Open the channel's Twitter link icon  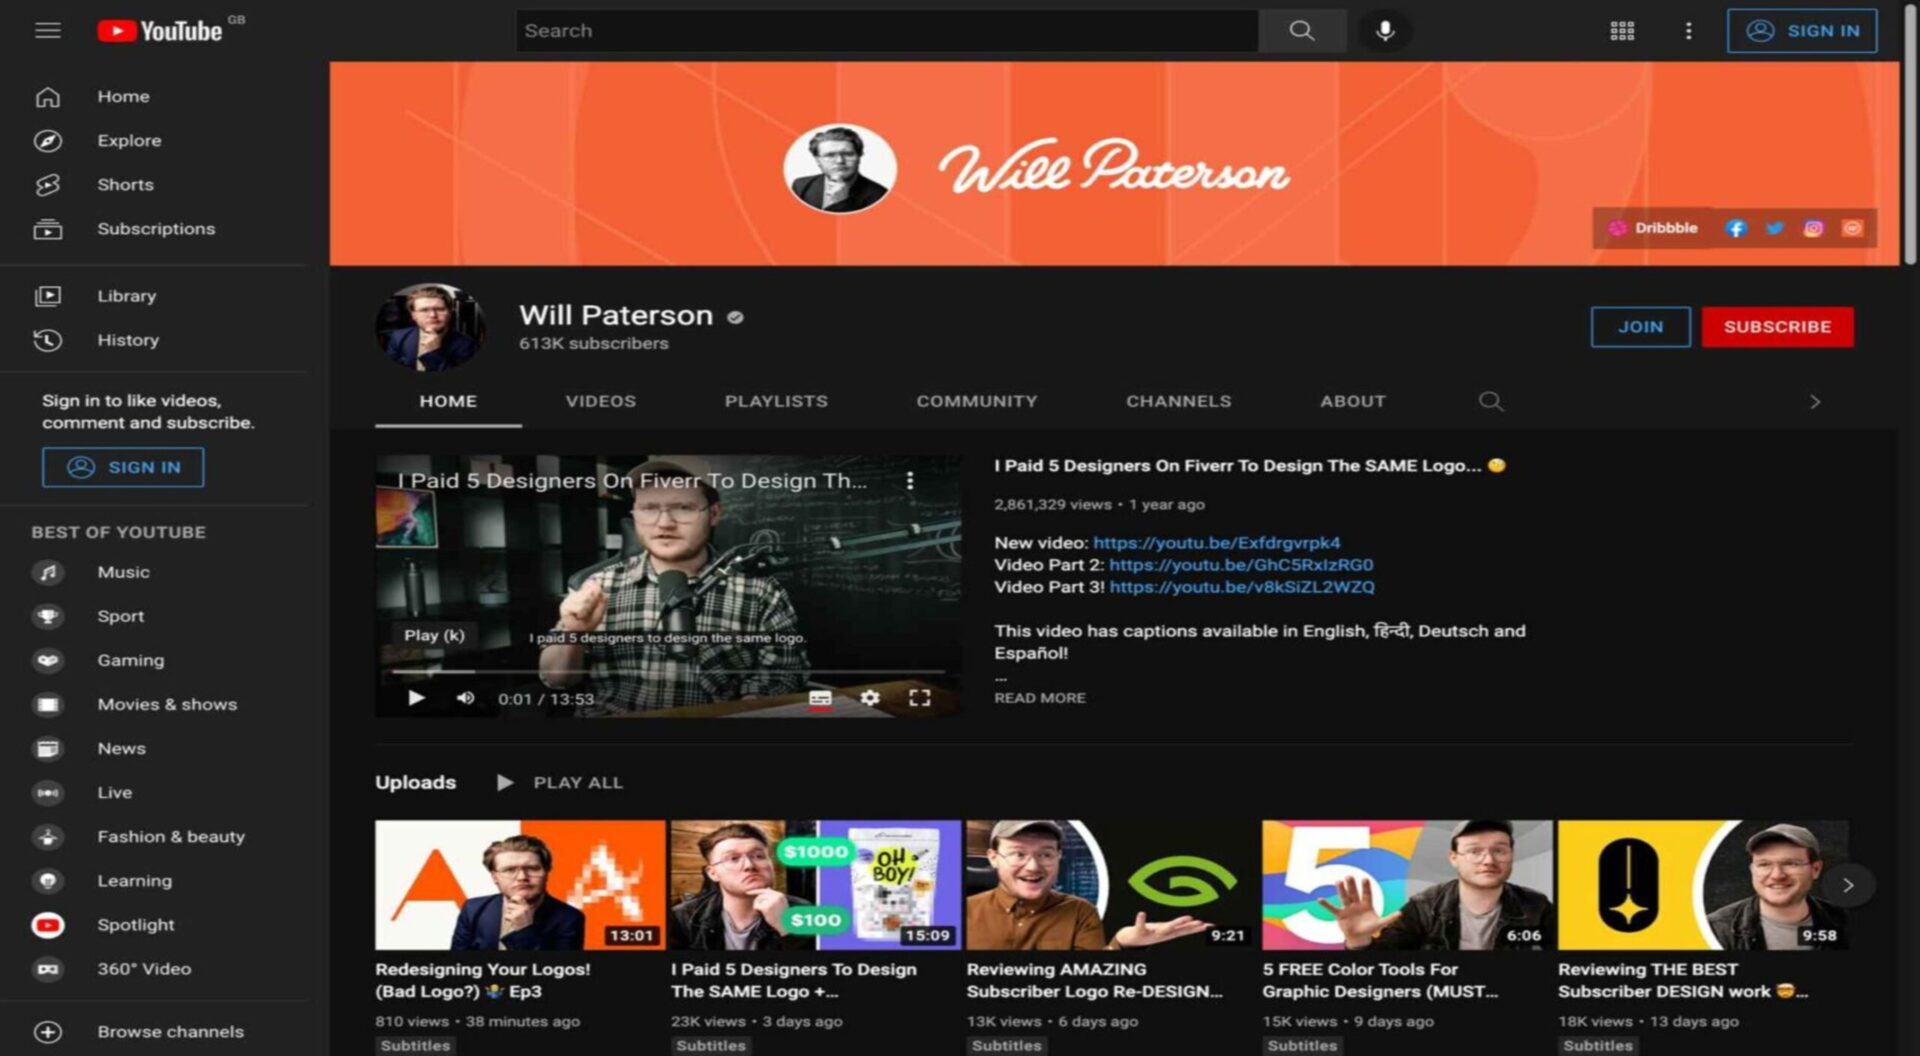(1775, 229)
